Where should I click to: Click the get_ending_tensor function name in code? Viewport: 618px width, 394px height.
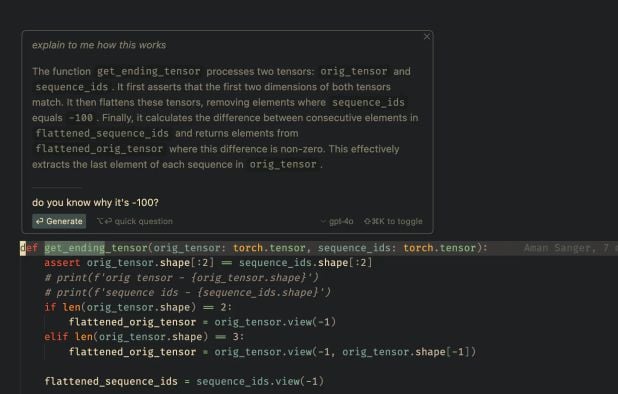[96, 248]
